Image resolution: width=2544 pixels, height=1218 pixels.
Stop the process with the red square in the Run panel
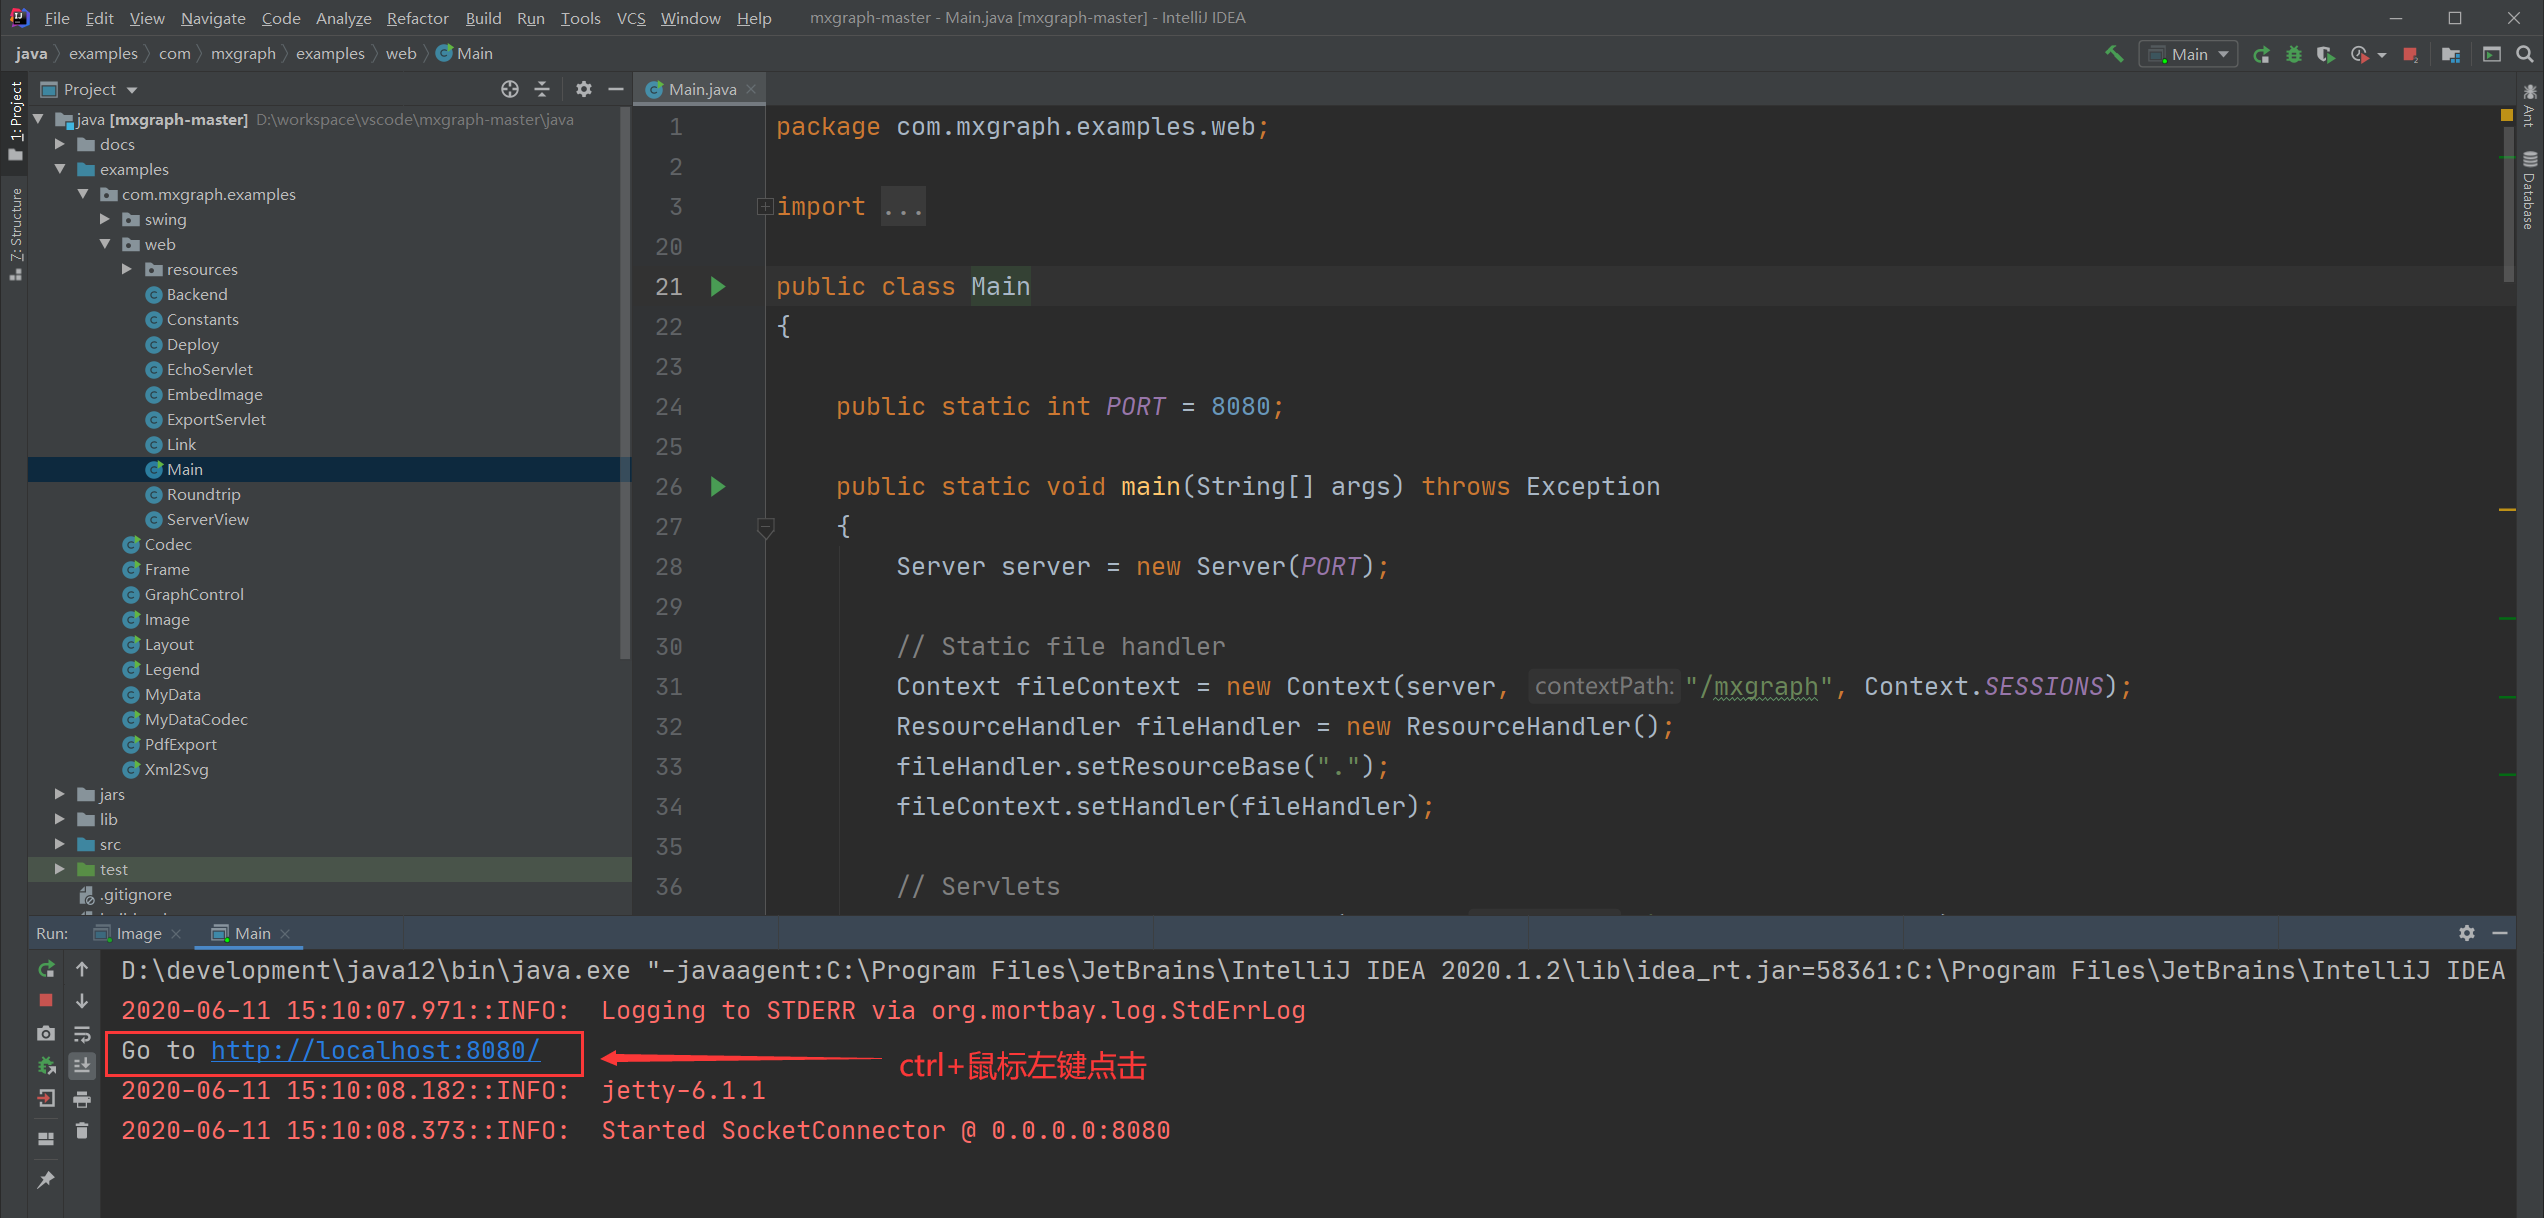coord(46,1000)
